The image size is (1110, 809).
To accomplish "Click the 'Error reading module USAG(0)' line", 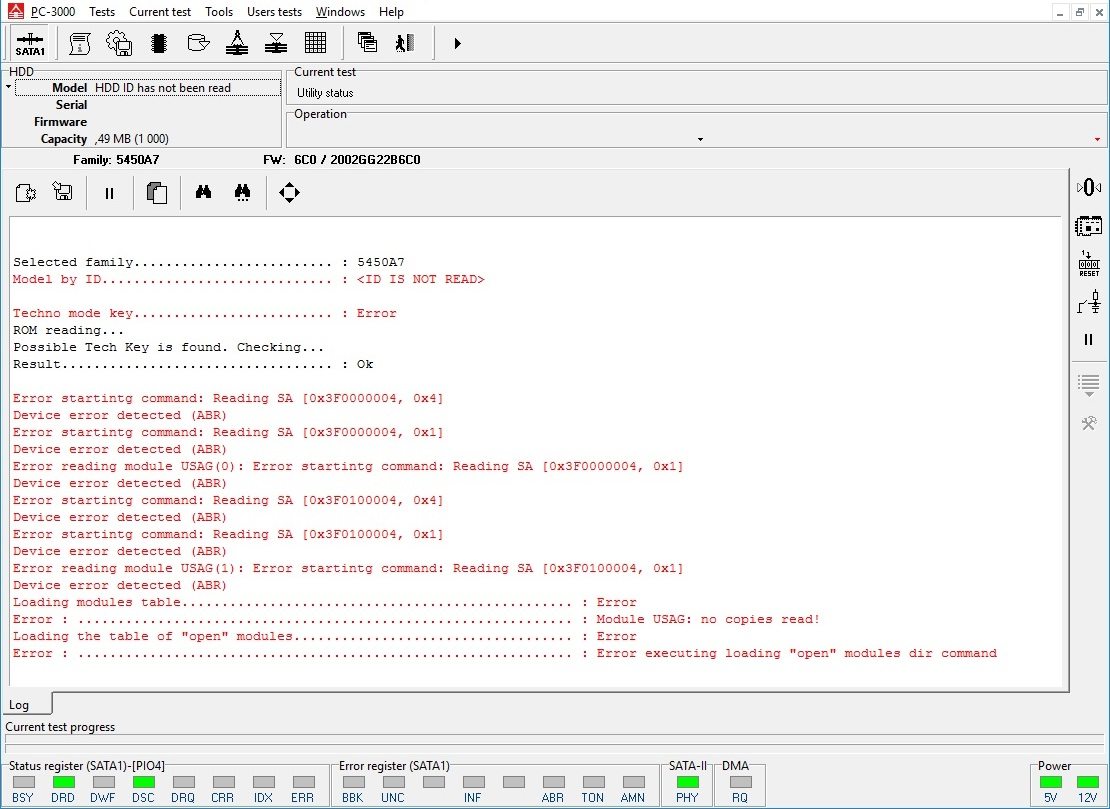I will (x=348, y=466).
